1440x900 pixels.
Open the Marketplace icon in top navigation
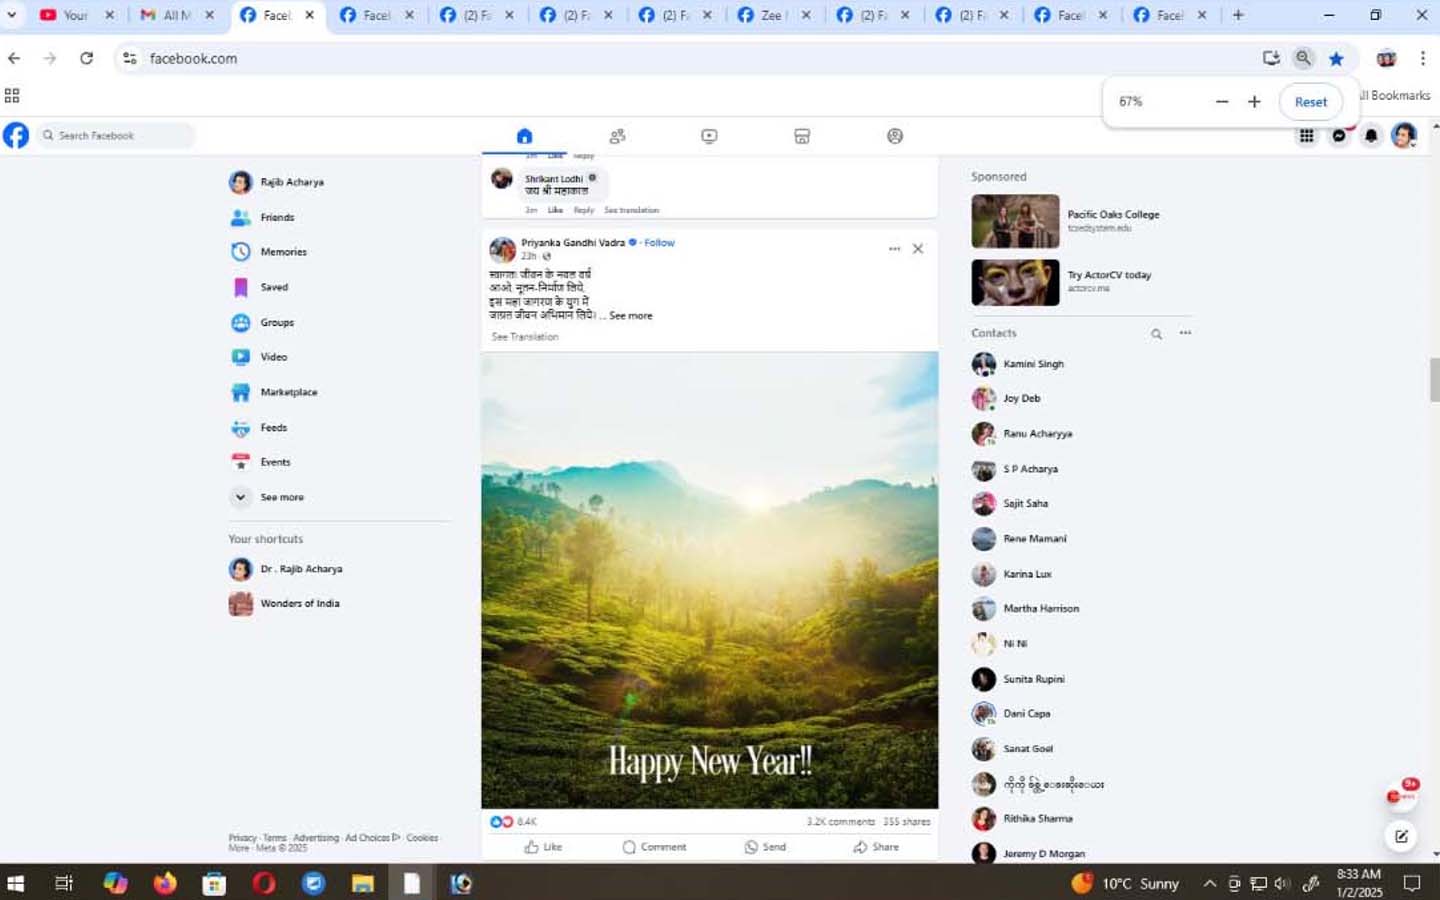click(802, 136)
